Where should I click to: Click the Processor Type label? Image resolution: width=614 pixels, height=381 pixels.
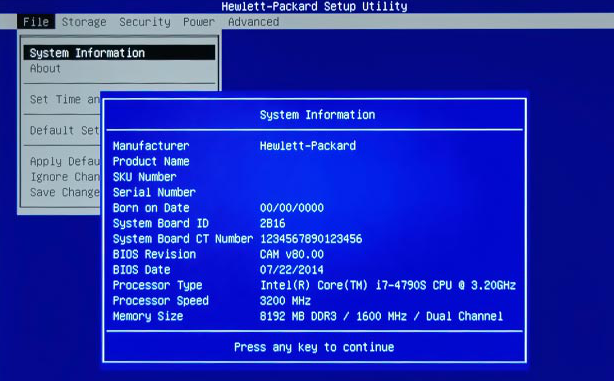157,285
